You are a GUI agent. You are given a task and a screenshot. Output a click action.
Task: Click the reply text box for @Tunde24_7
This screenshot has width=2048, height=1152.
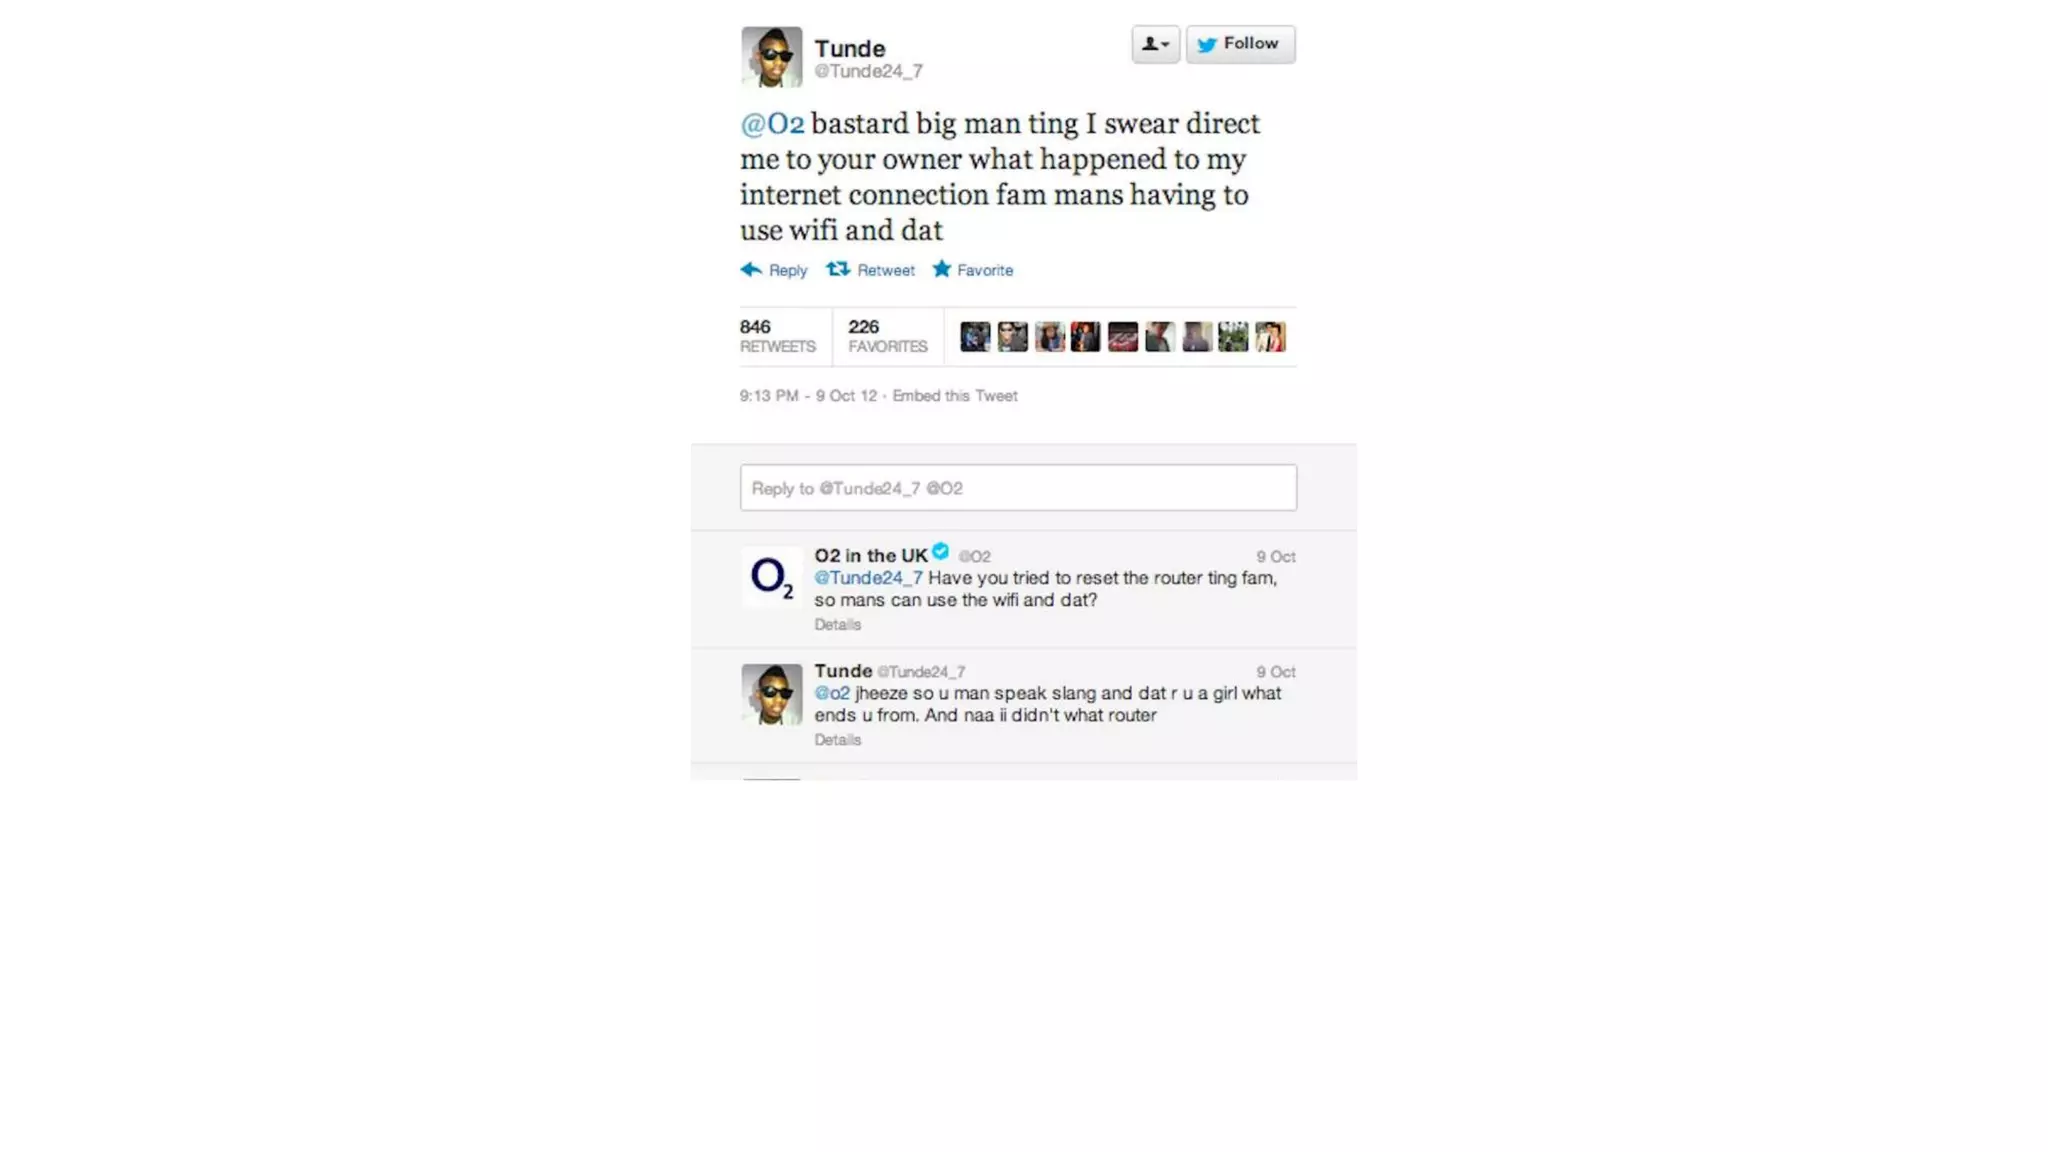pos(1018,487)
